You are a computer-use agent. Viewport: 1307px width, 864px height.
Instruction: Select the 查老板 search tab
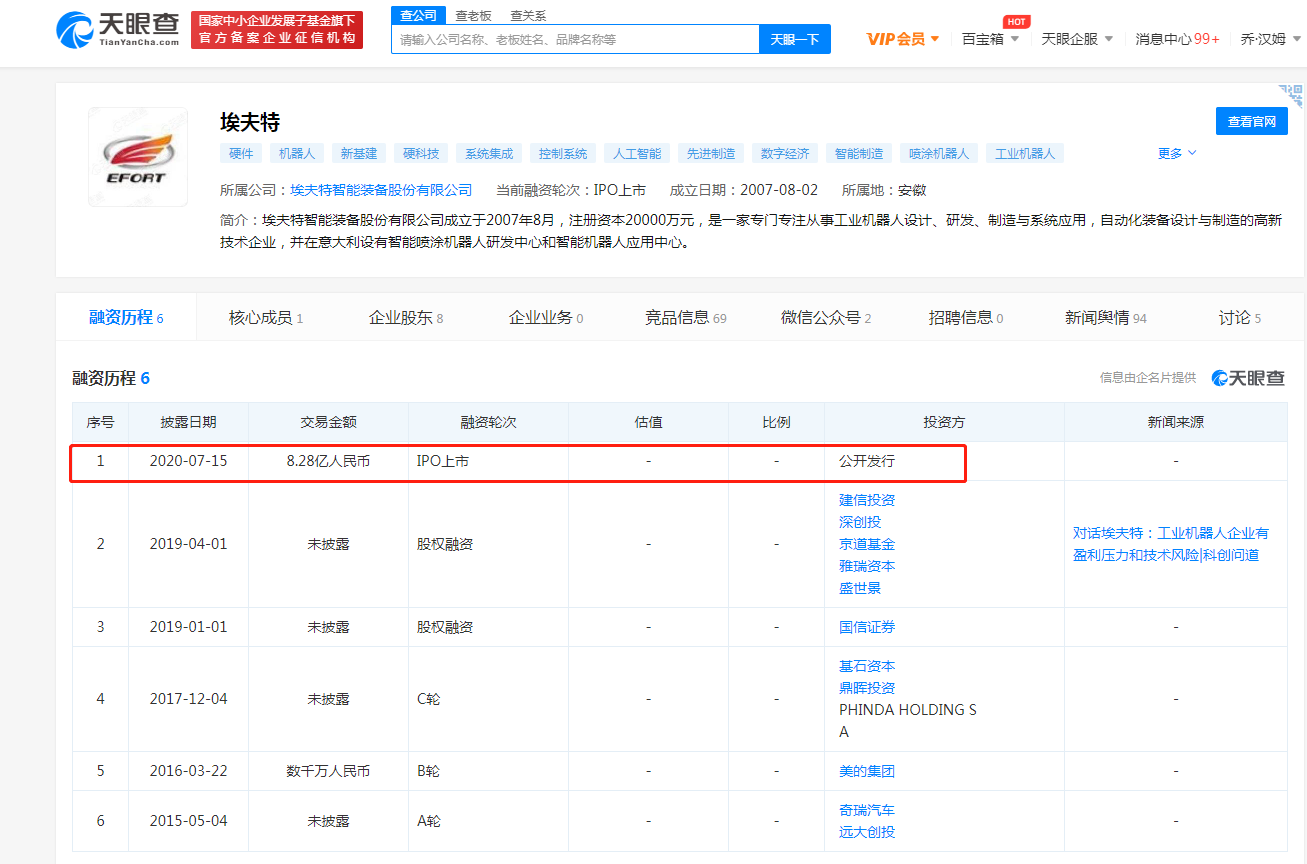coord(473,15)
